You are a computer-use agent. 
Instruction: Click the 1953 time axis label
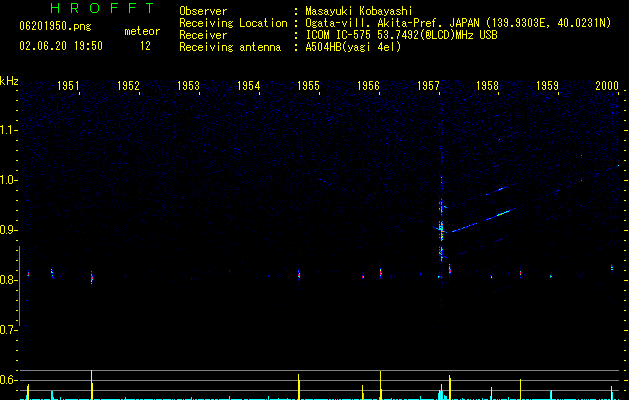point(188,85)
